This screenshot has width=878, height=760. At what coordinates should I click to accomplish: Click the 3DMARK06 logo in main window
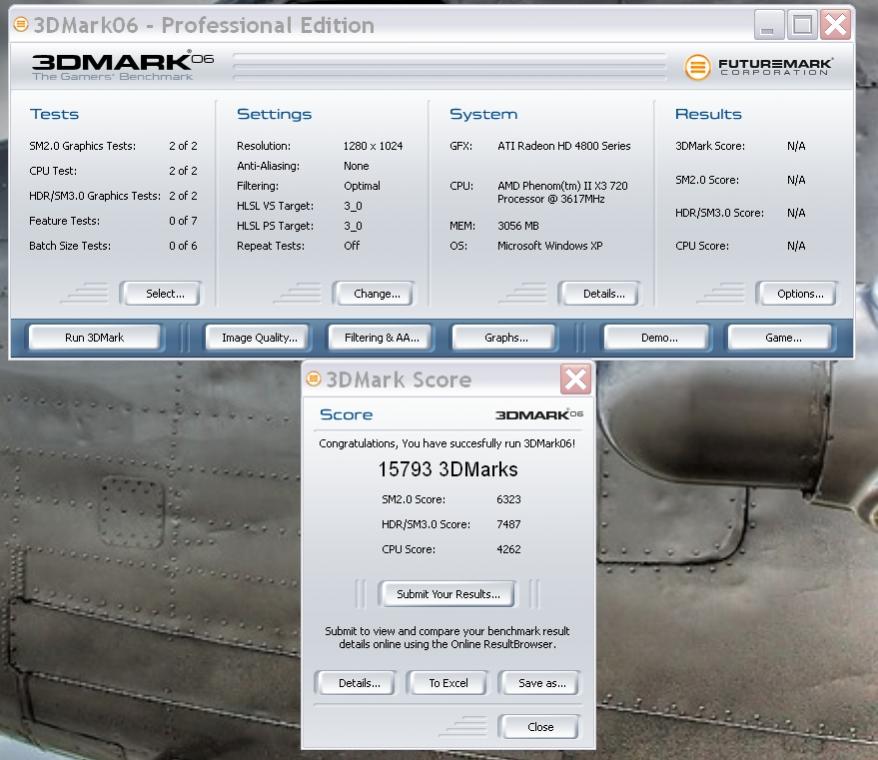[122, 66]
